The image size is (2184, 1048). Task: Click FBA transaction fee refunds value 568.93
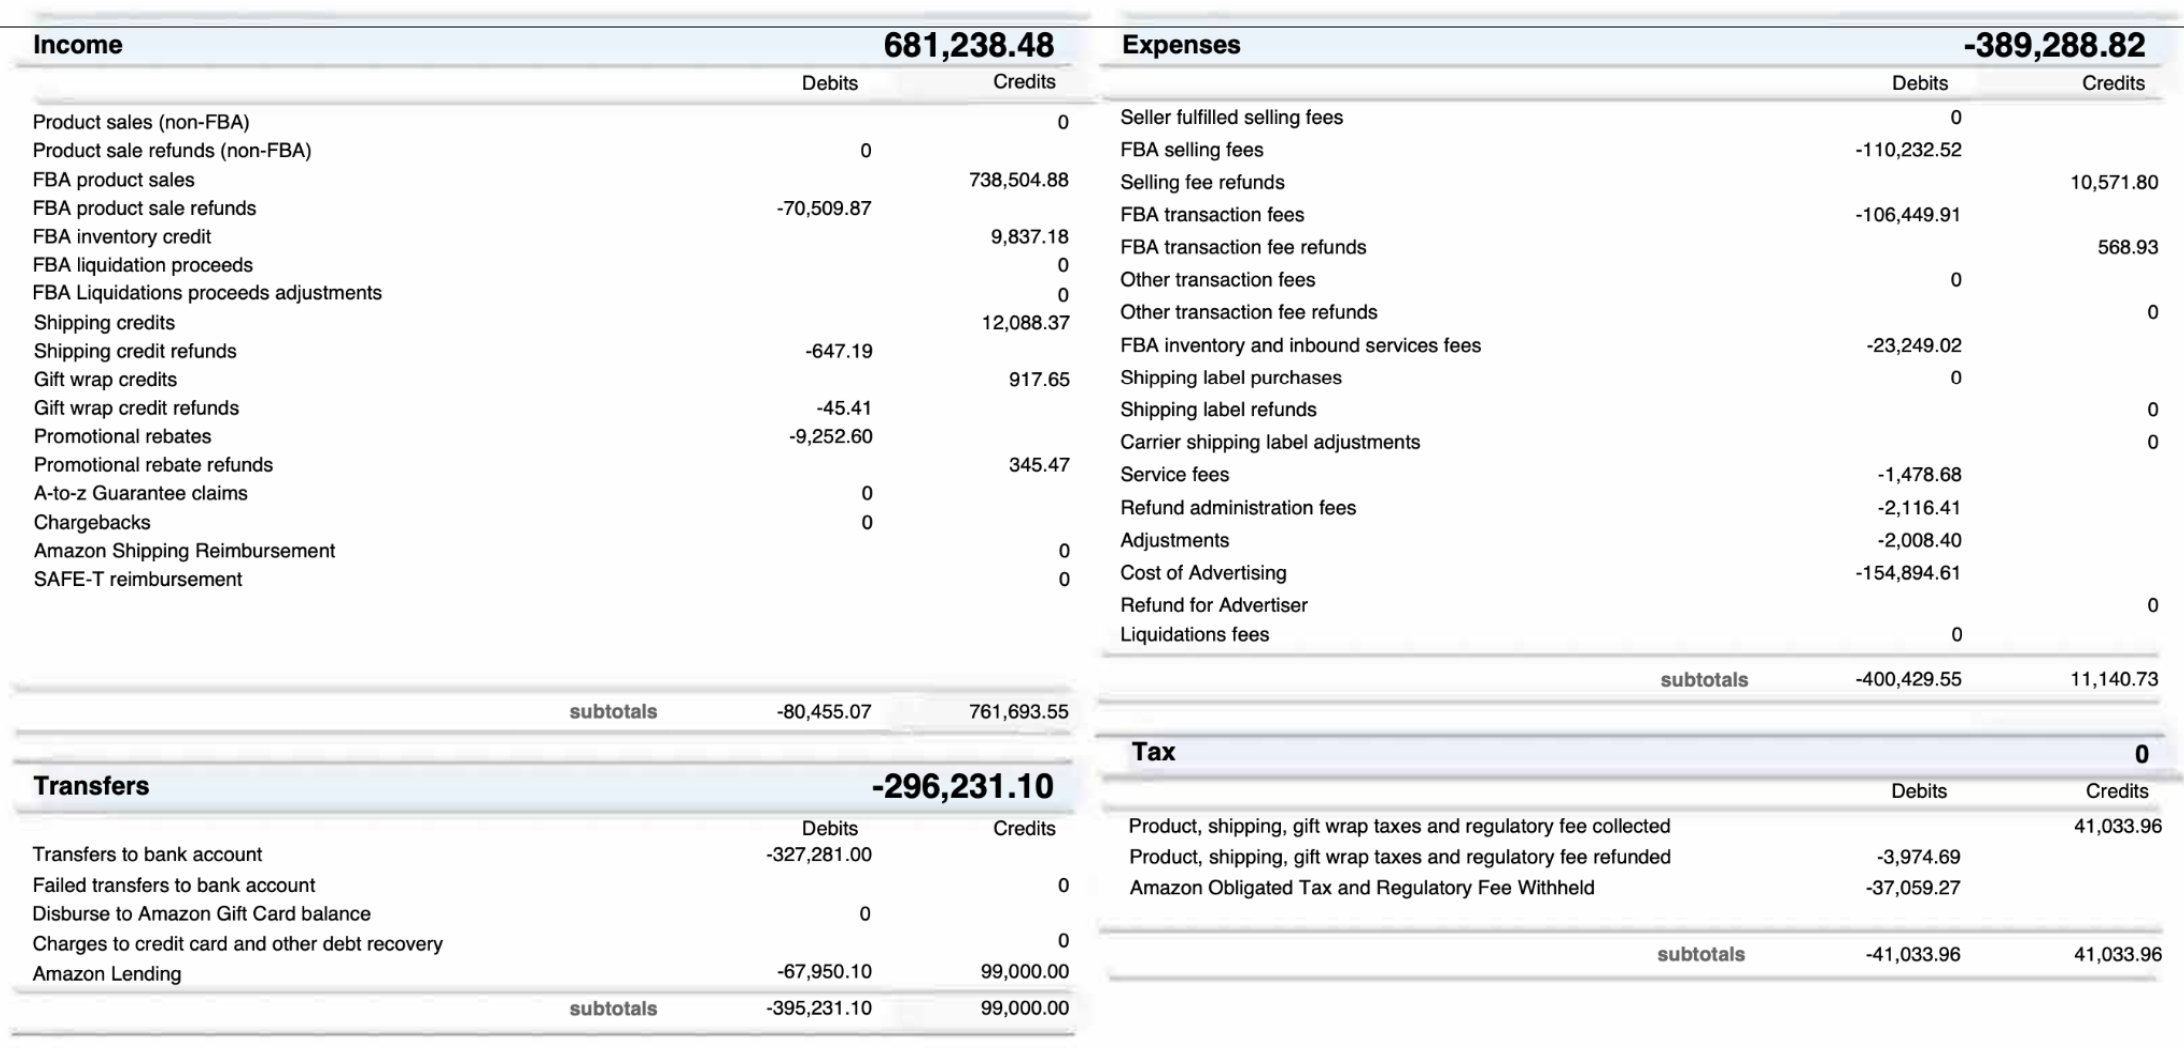2128,247
